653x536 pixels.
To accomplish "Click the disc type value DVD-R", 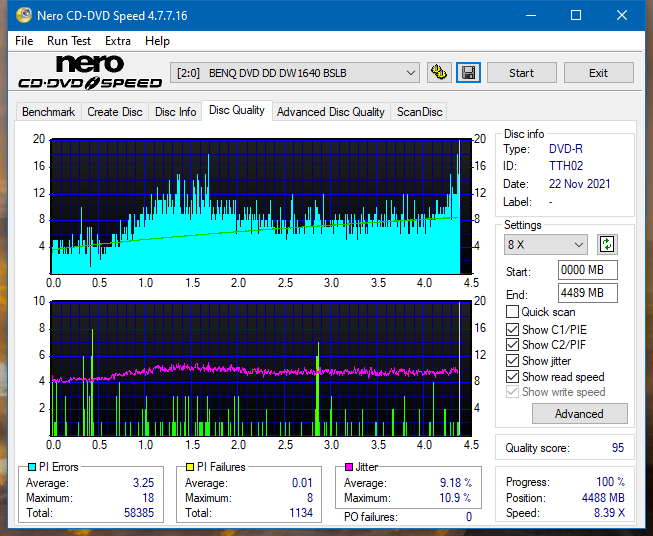I will pyautogui.click(x=566, y=149).
